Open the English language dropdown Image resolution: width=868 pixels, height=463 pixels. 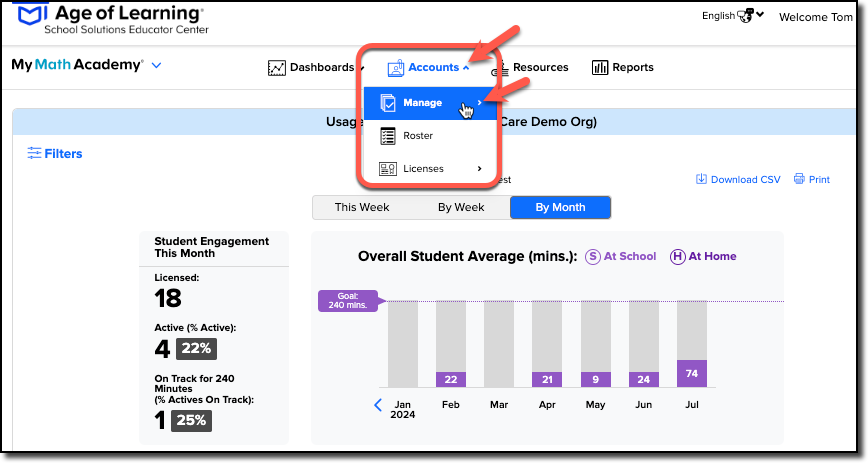(x=733, y=16)
